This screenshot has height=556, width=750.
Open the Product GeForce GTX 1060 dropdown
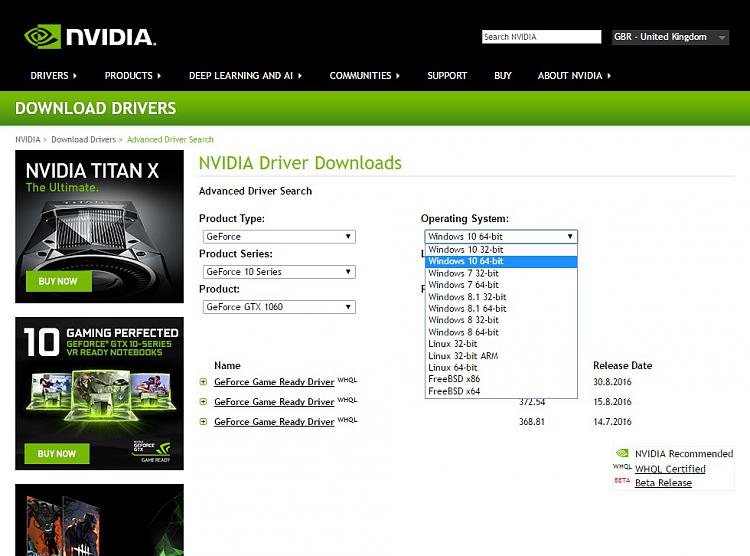pyautogui.click(x=279, y=307)
